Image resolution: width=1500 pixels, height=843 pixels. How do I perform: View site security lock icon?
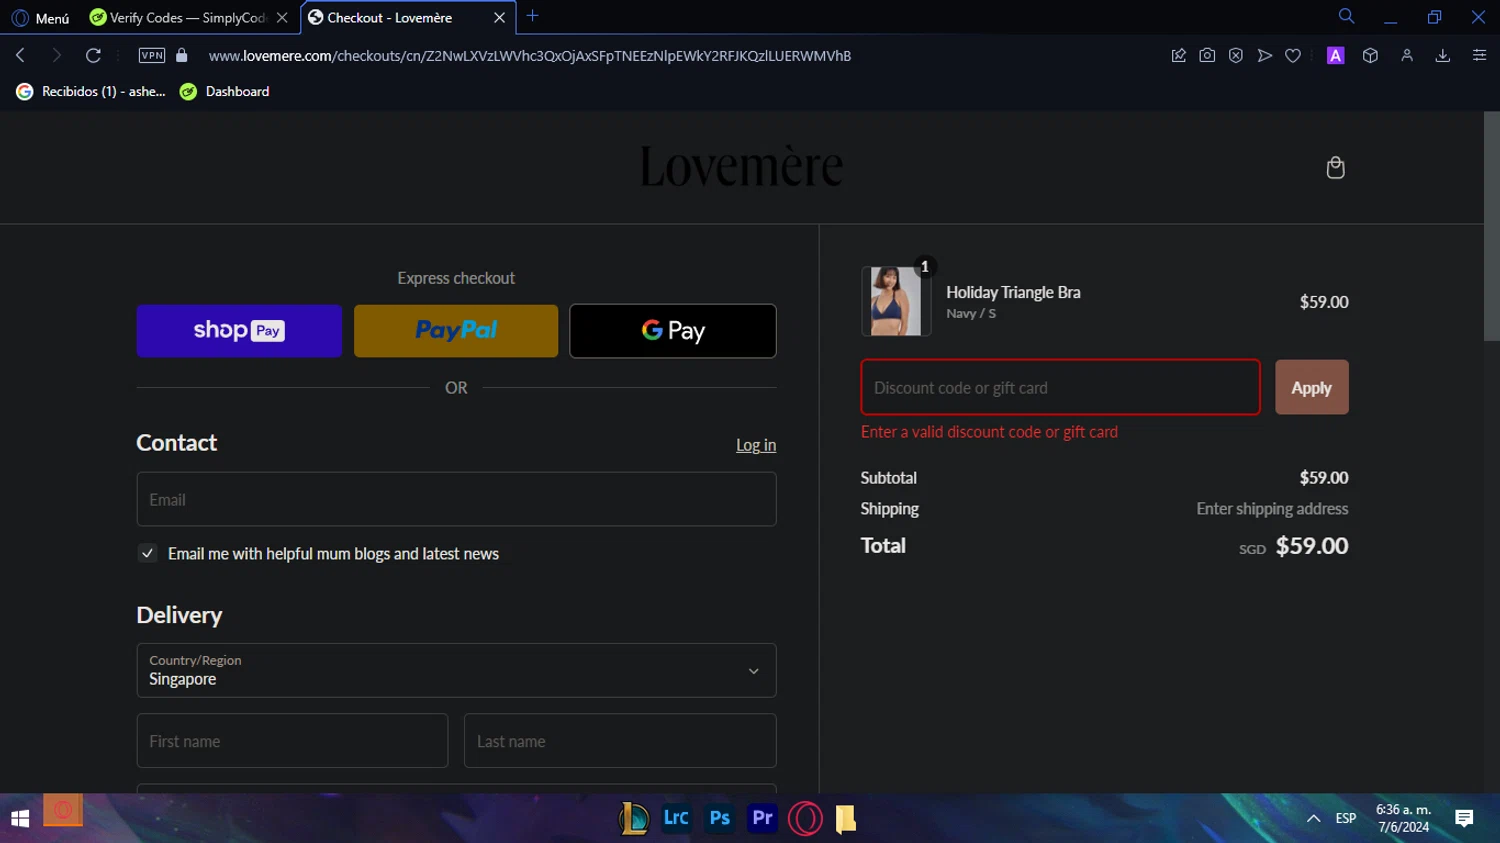(x=182, y=55)
